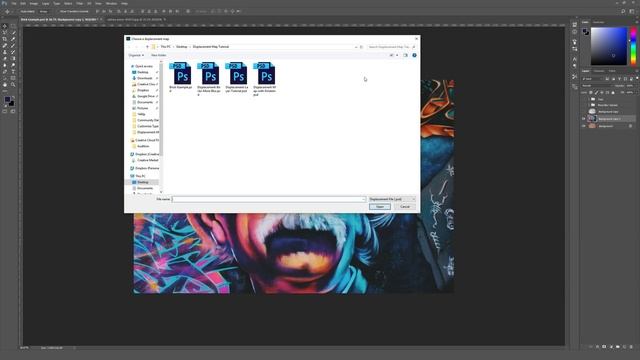The width and height of the screenshot is (640, 360).
Task: Select the Eraser tool
Action: [x=5, y=58]
